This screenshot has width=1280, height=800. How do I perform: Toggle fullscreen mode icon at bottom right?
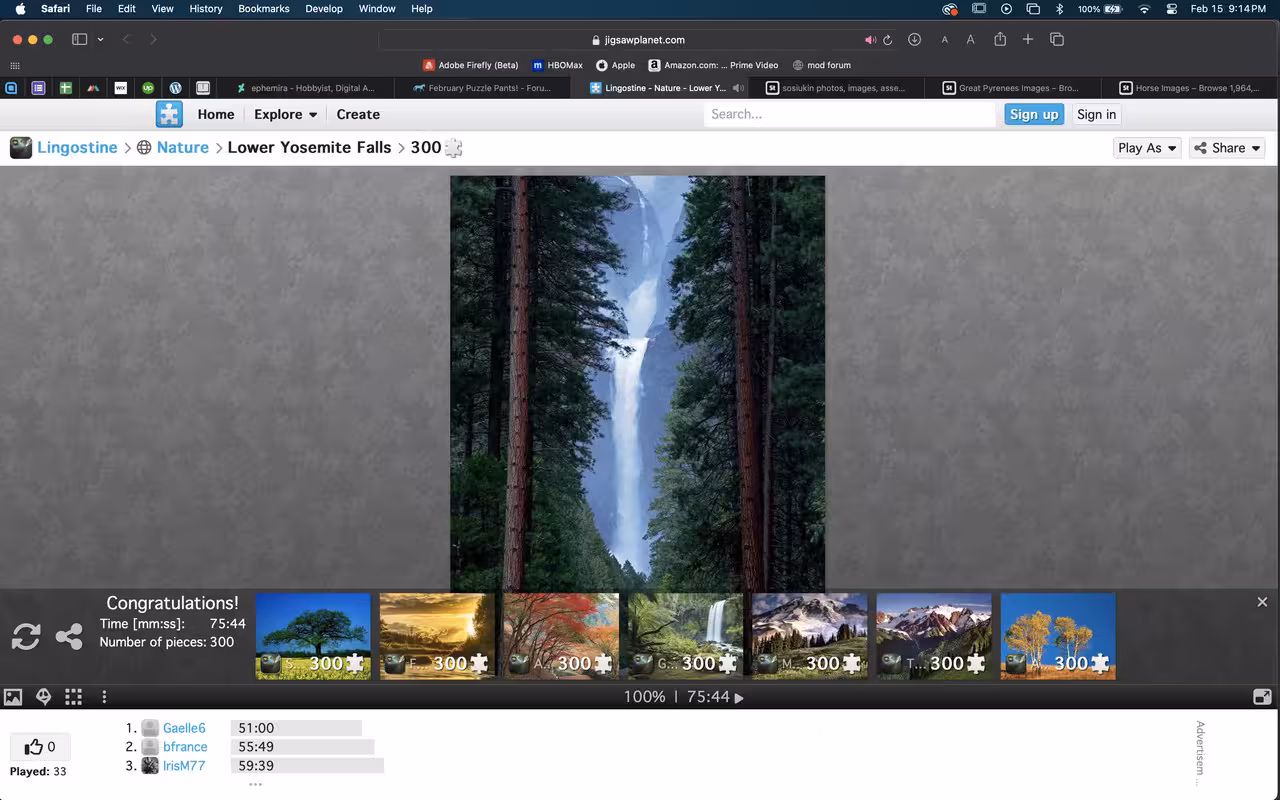[1262, 697]
